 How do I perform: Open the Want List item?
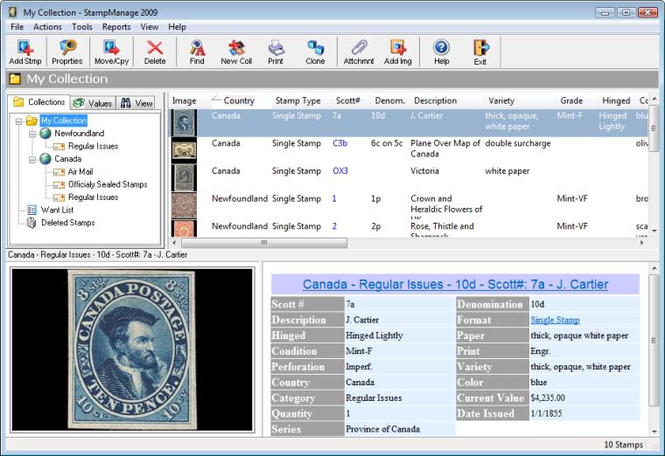(x=57, y=210)
